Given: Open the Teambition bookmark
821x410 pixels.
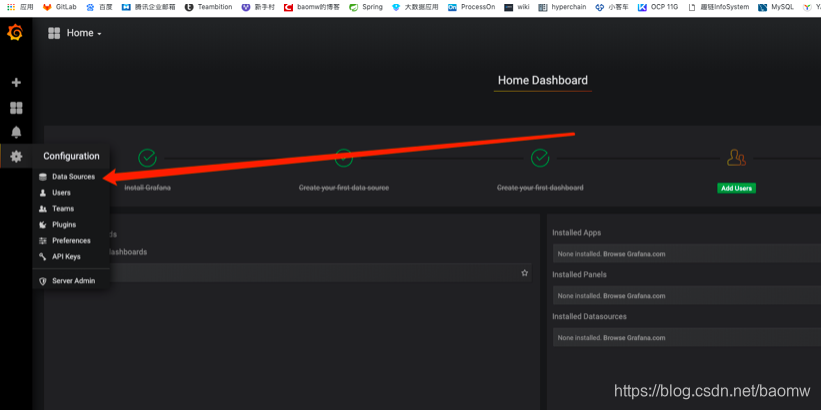Looking at the screenshot, I should pos(208,7).
